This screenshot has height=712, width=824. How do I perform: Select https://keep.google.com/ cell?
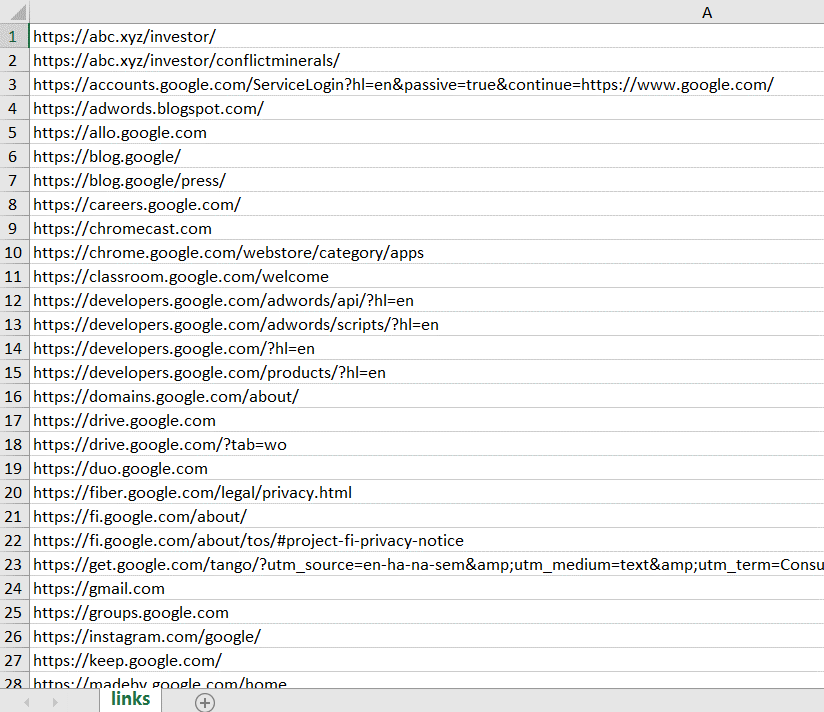coord(427,660)
